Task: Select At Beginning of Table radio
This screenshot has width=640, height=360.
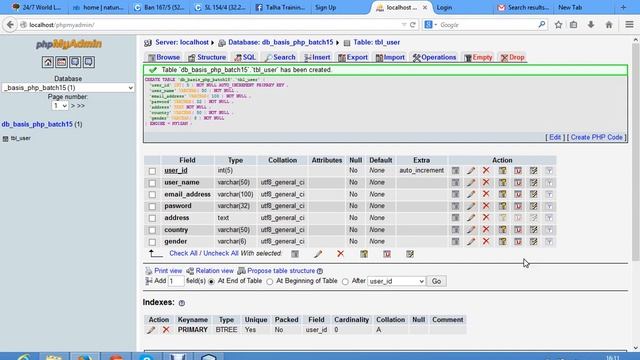Action: (x=269, y=282)
